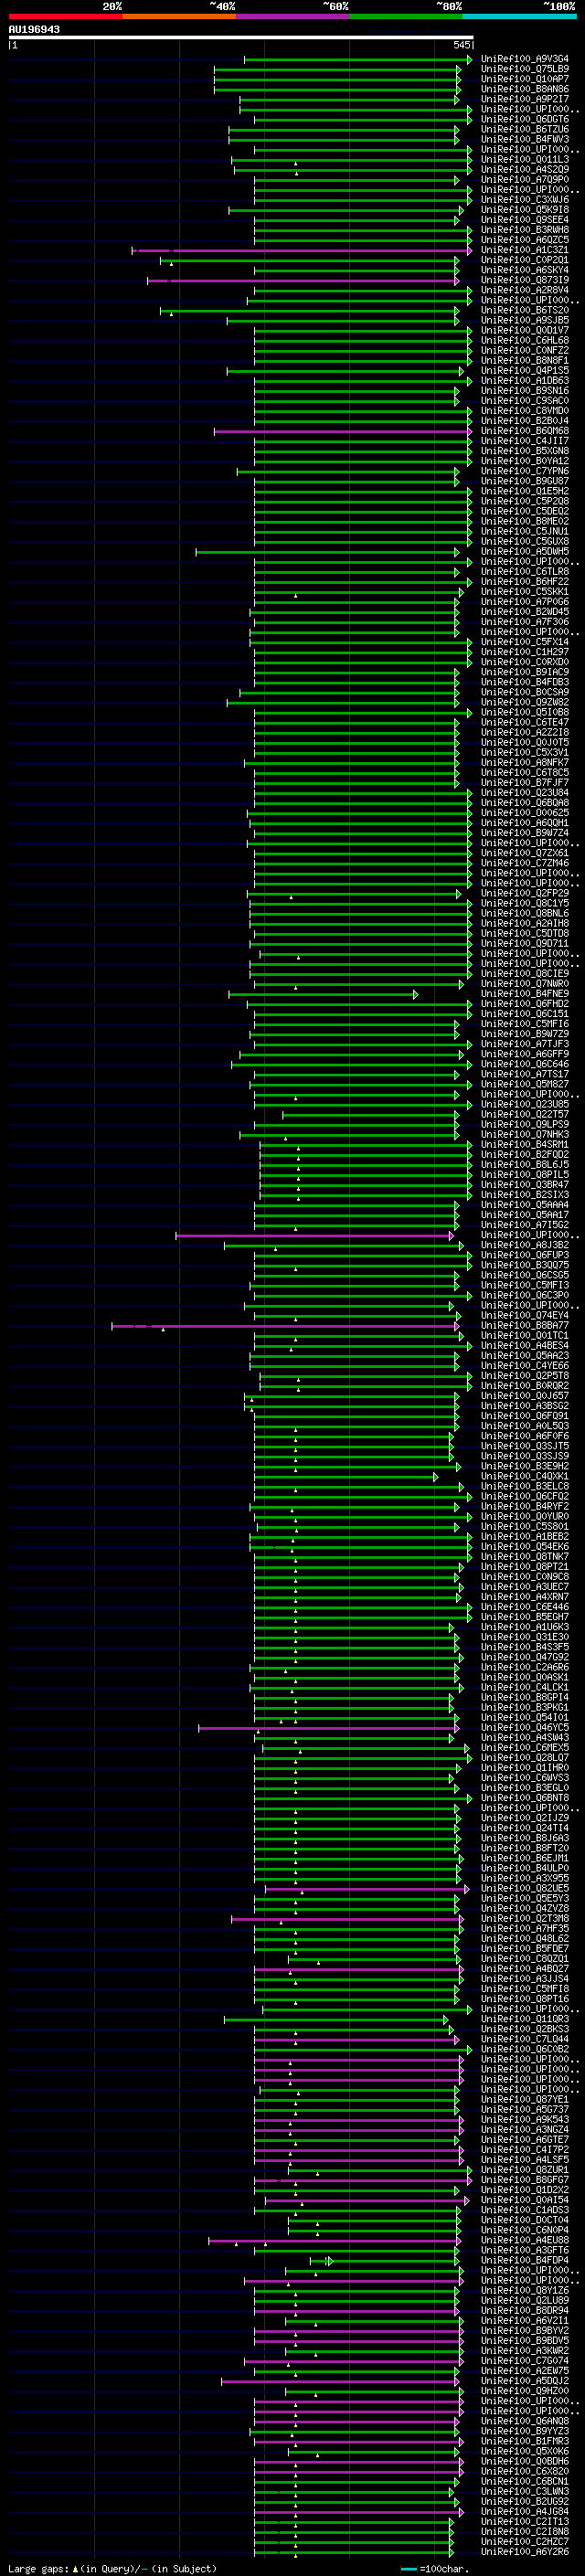Screen dimensions: 585x2576
Task: Select hit label UniRef100_Q8Y1Z6
Action: coord(525,2291)
